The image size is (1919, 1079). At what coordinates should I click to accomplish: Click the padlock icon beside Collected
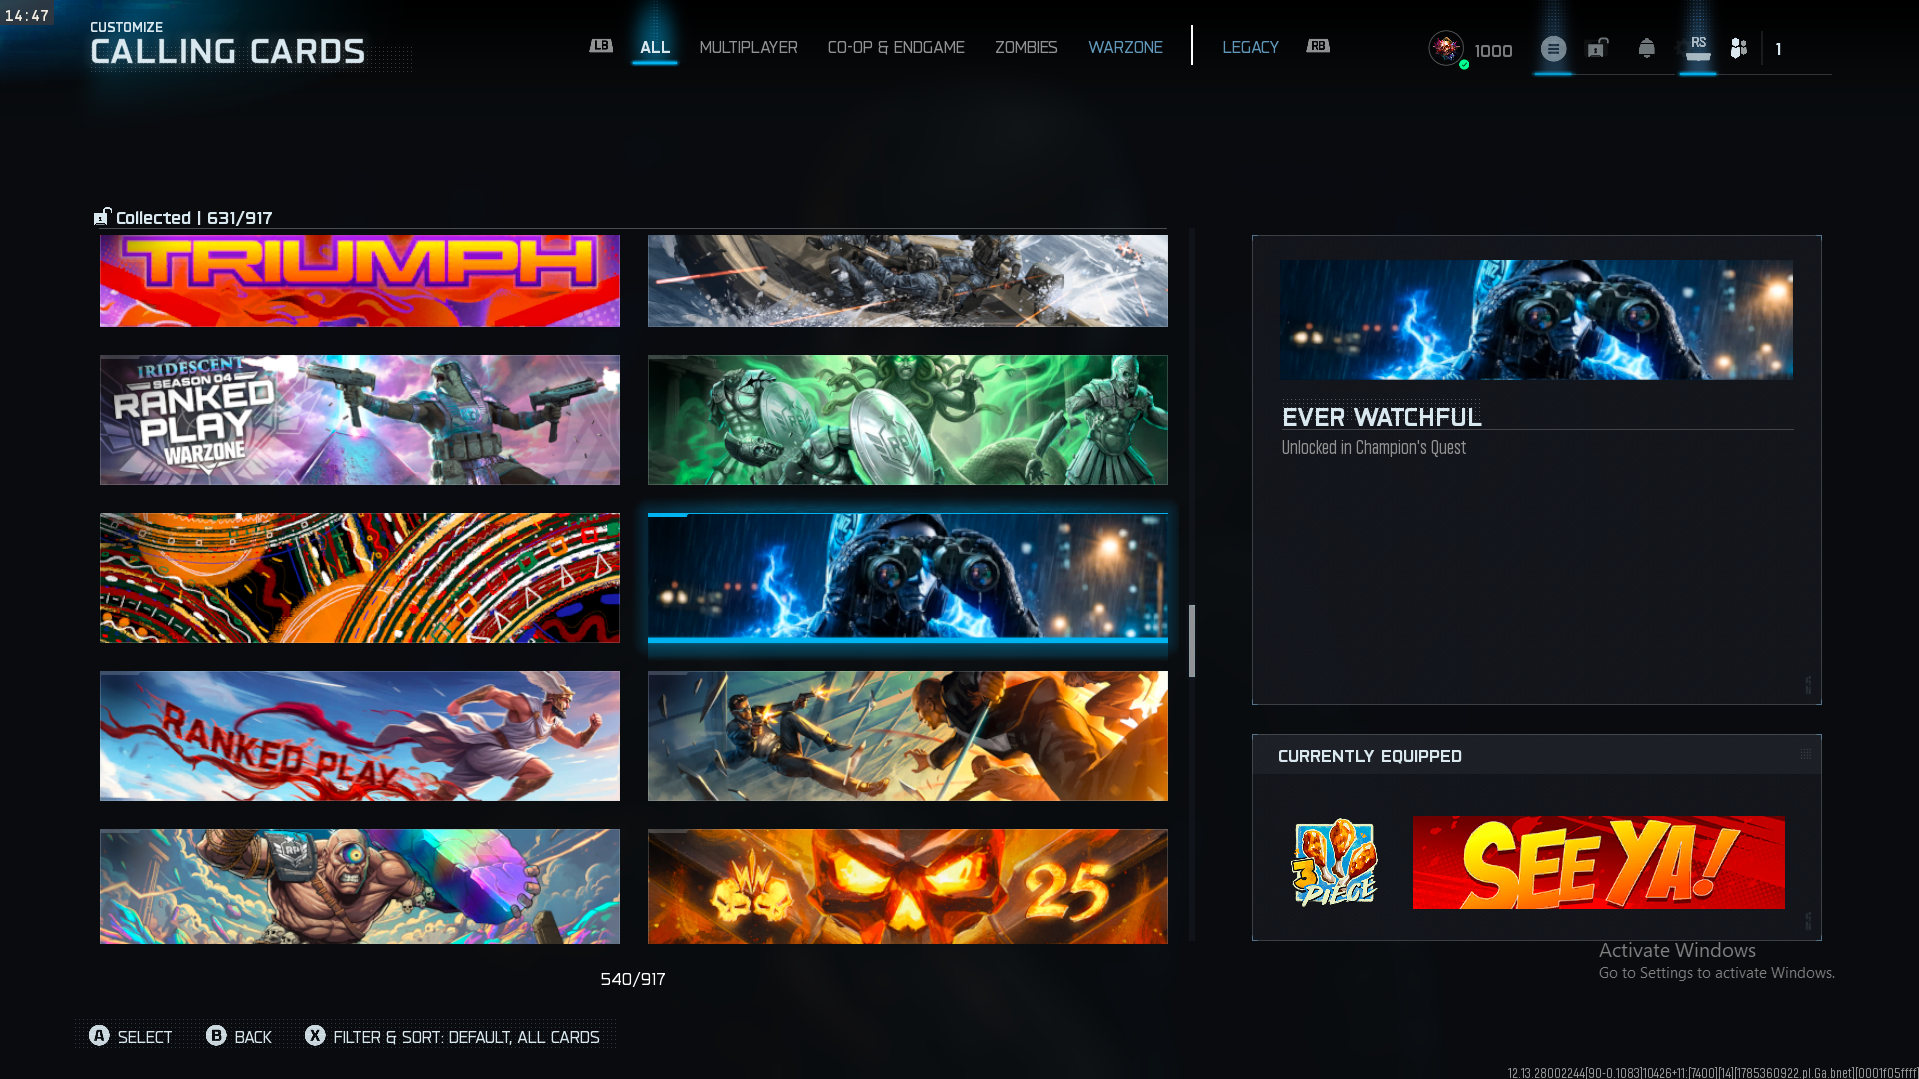pyautogui.click(x=102, y=217)
